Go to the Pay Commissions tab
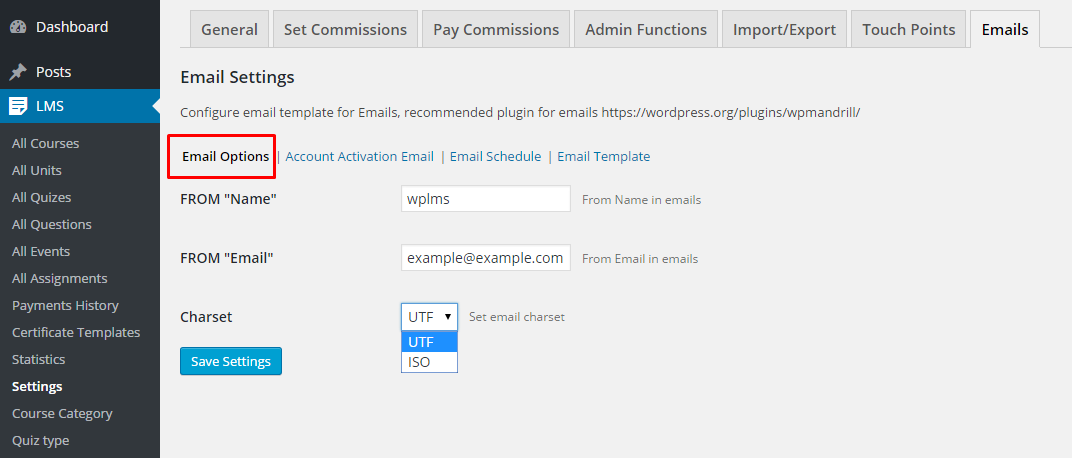1072x458 pixels. tap(496, 29)
